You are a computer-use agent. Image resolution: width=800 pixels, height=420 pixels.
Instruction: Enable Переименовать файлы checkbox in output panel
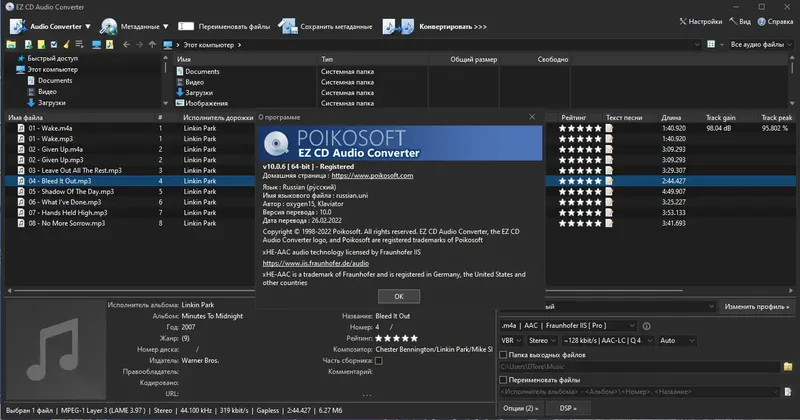503,380
